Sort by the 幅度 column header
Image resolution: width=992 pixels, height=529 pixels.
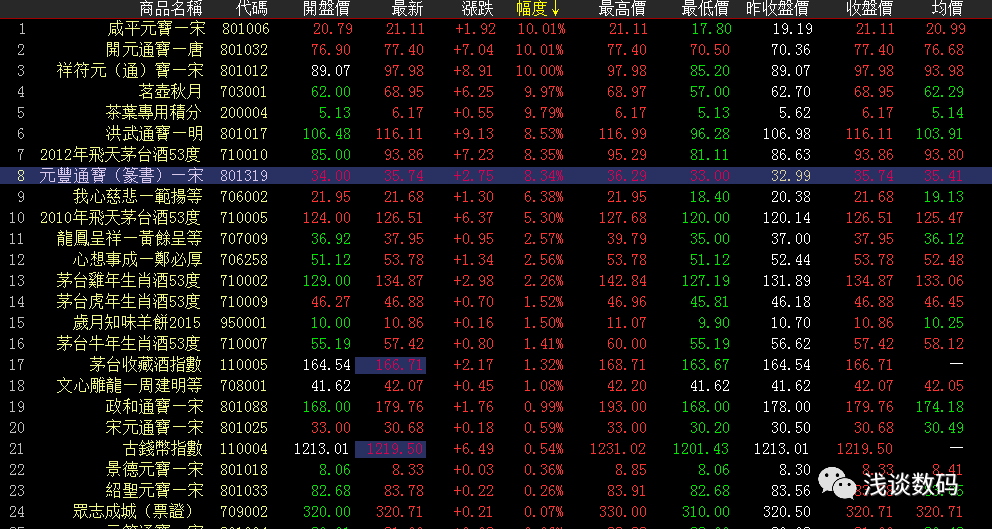[x=538, y=8]
